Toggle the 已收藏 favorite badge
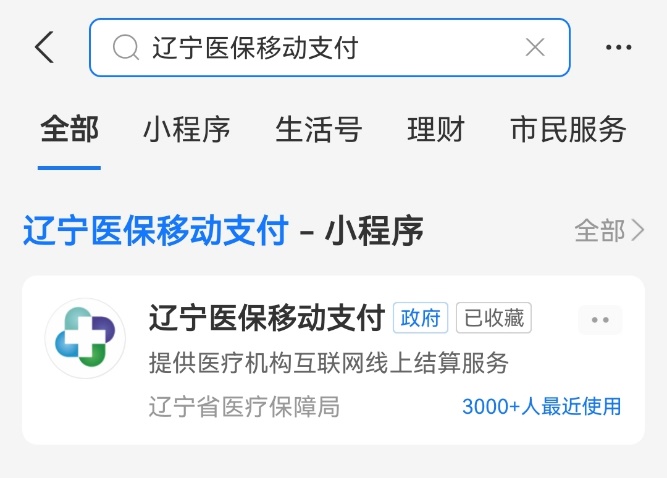The width and height of the screenshot is (667, 478). (x=494, y=318)
